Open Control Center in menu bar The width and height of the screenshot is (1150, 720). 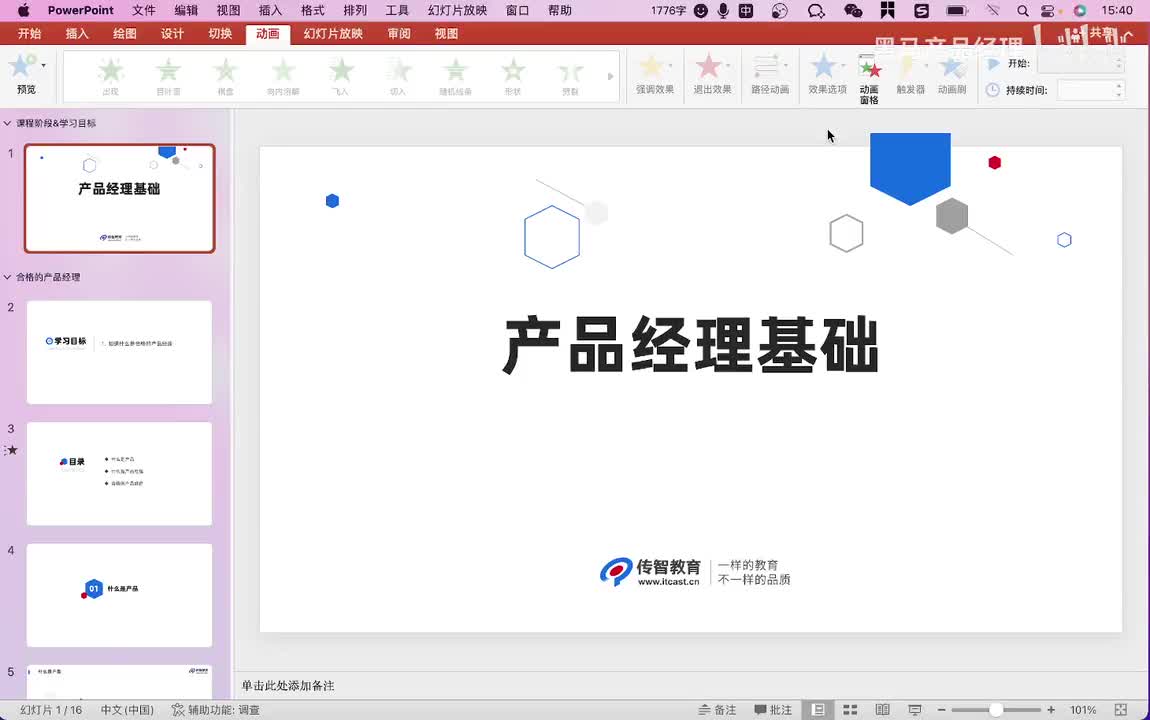1048,10
